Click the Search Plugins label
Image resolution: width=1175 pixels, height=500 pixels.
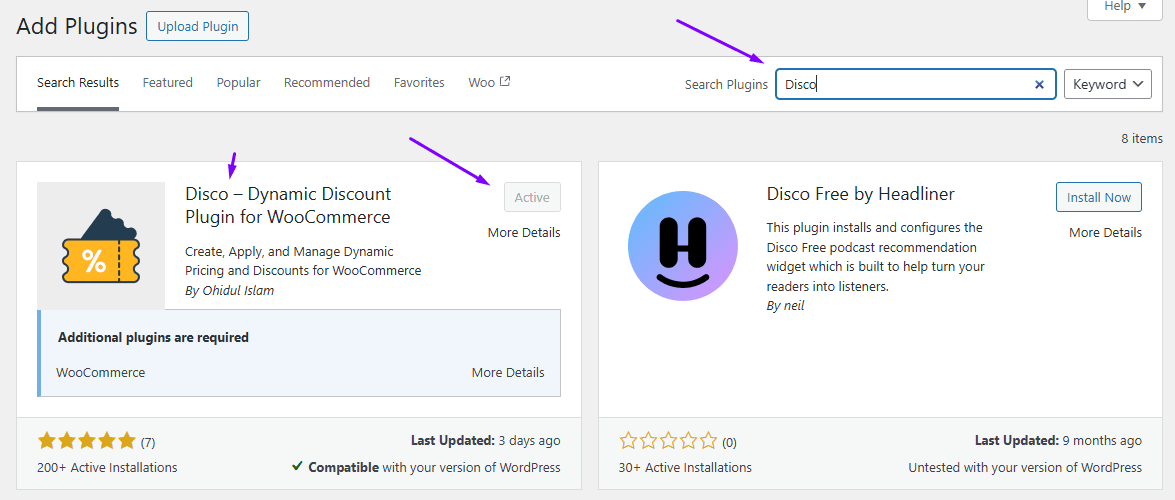click(726, 85)
